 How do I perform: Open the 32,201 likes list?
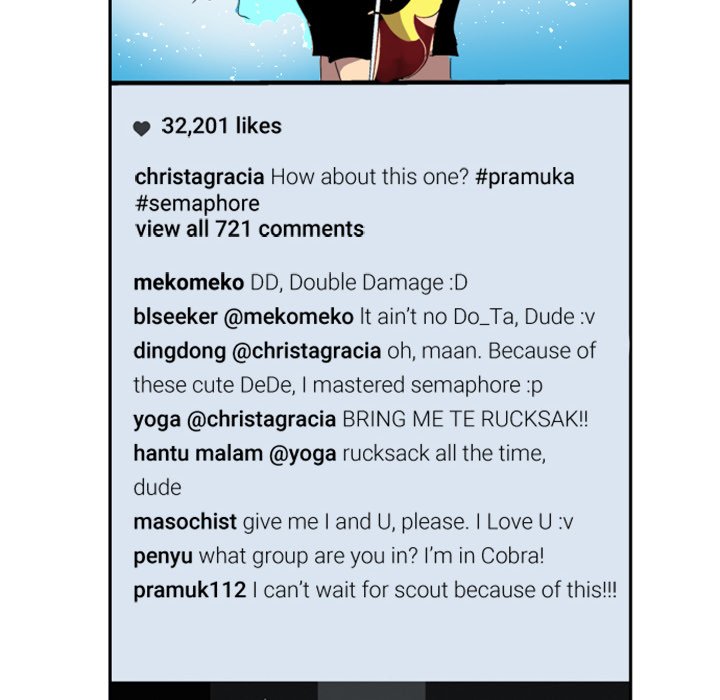(x=221, y=126)
